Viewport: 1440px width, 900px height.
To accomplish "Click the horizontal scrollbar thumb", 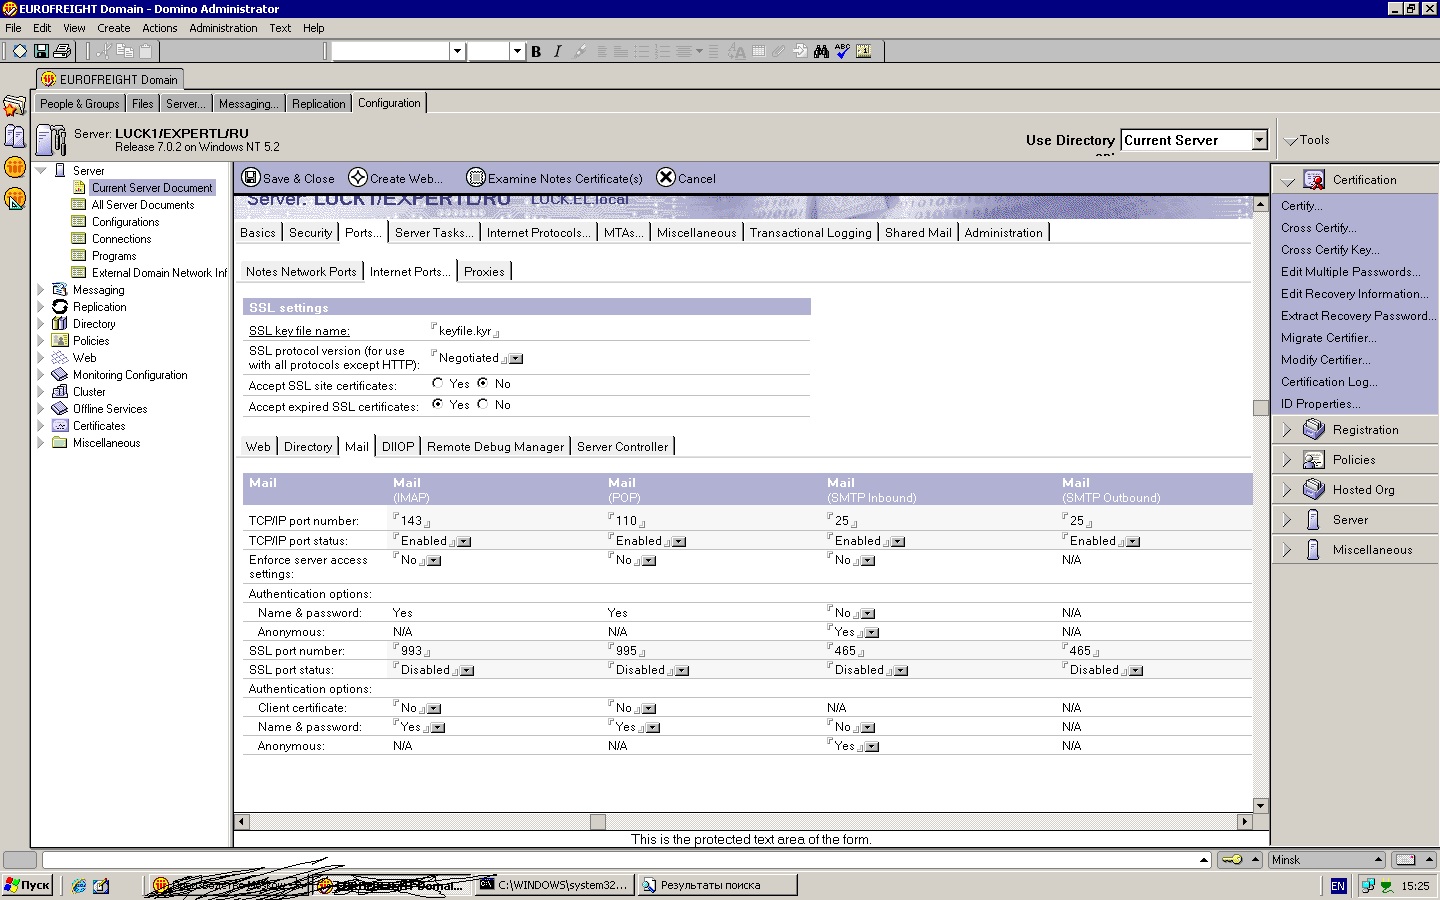I will [598, 821].
